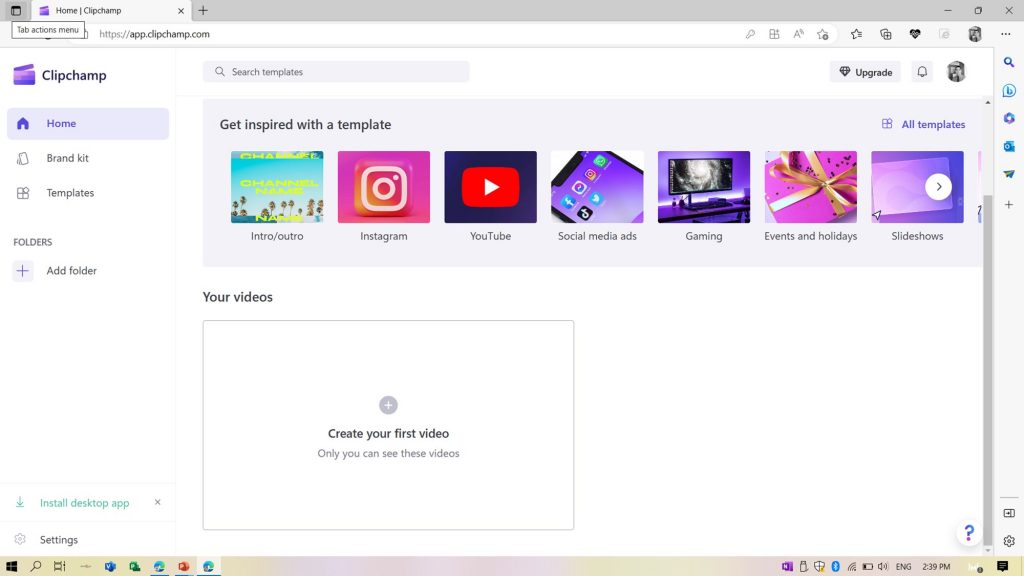Open Edge sidebar search
The width and height of the screenshot is (1024, 576).
[x=1009, y=63]
